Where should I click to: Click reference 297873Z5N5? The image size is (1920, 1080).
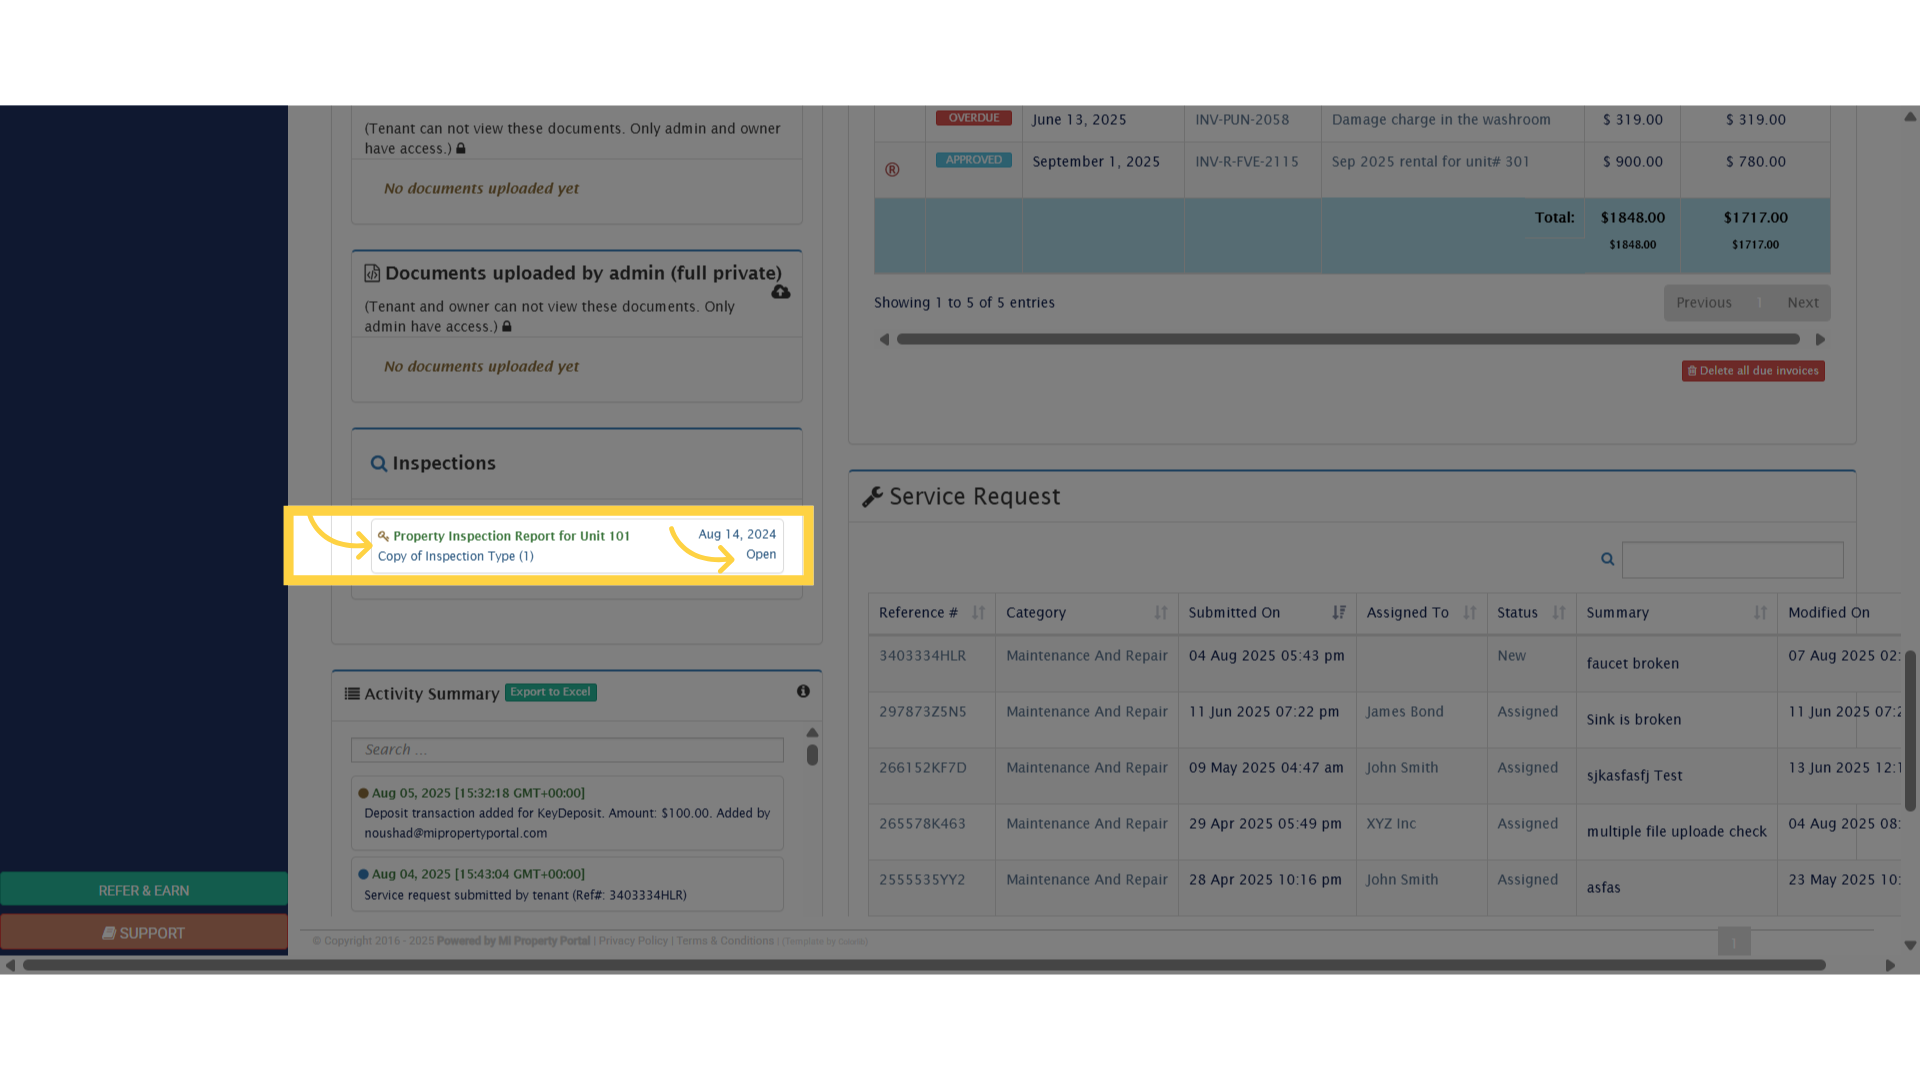pos(922,712)
